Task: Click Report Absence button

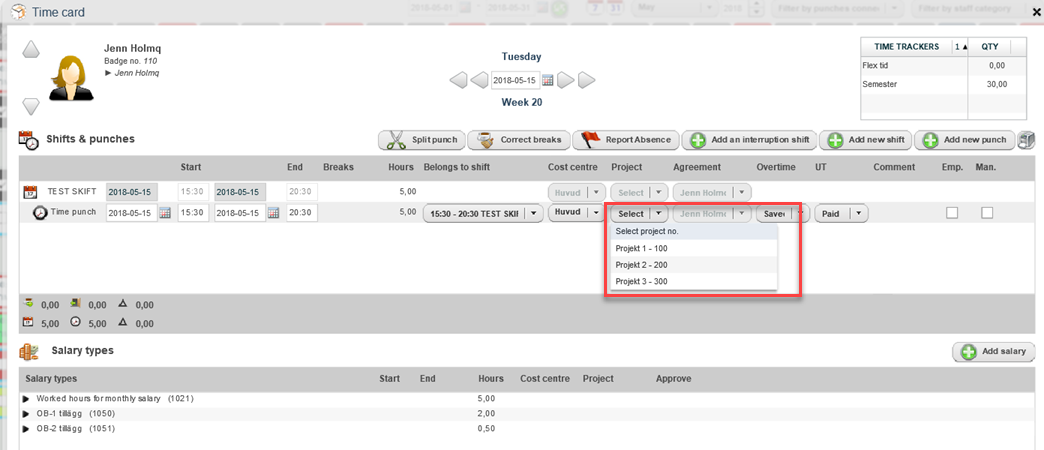Action: pyautogui.click(x=626, y=140)
